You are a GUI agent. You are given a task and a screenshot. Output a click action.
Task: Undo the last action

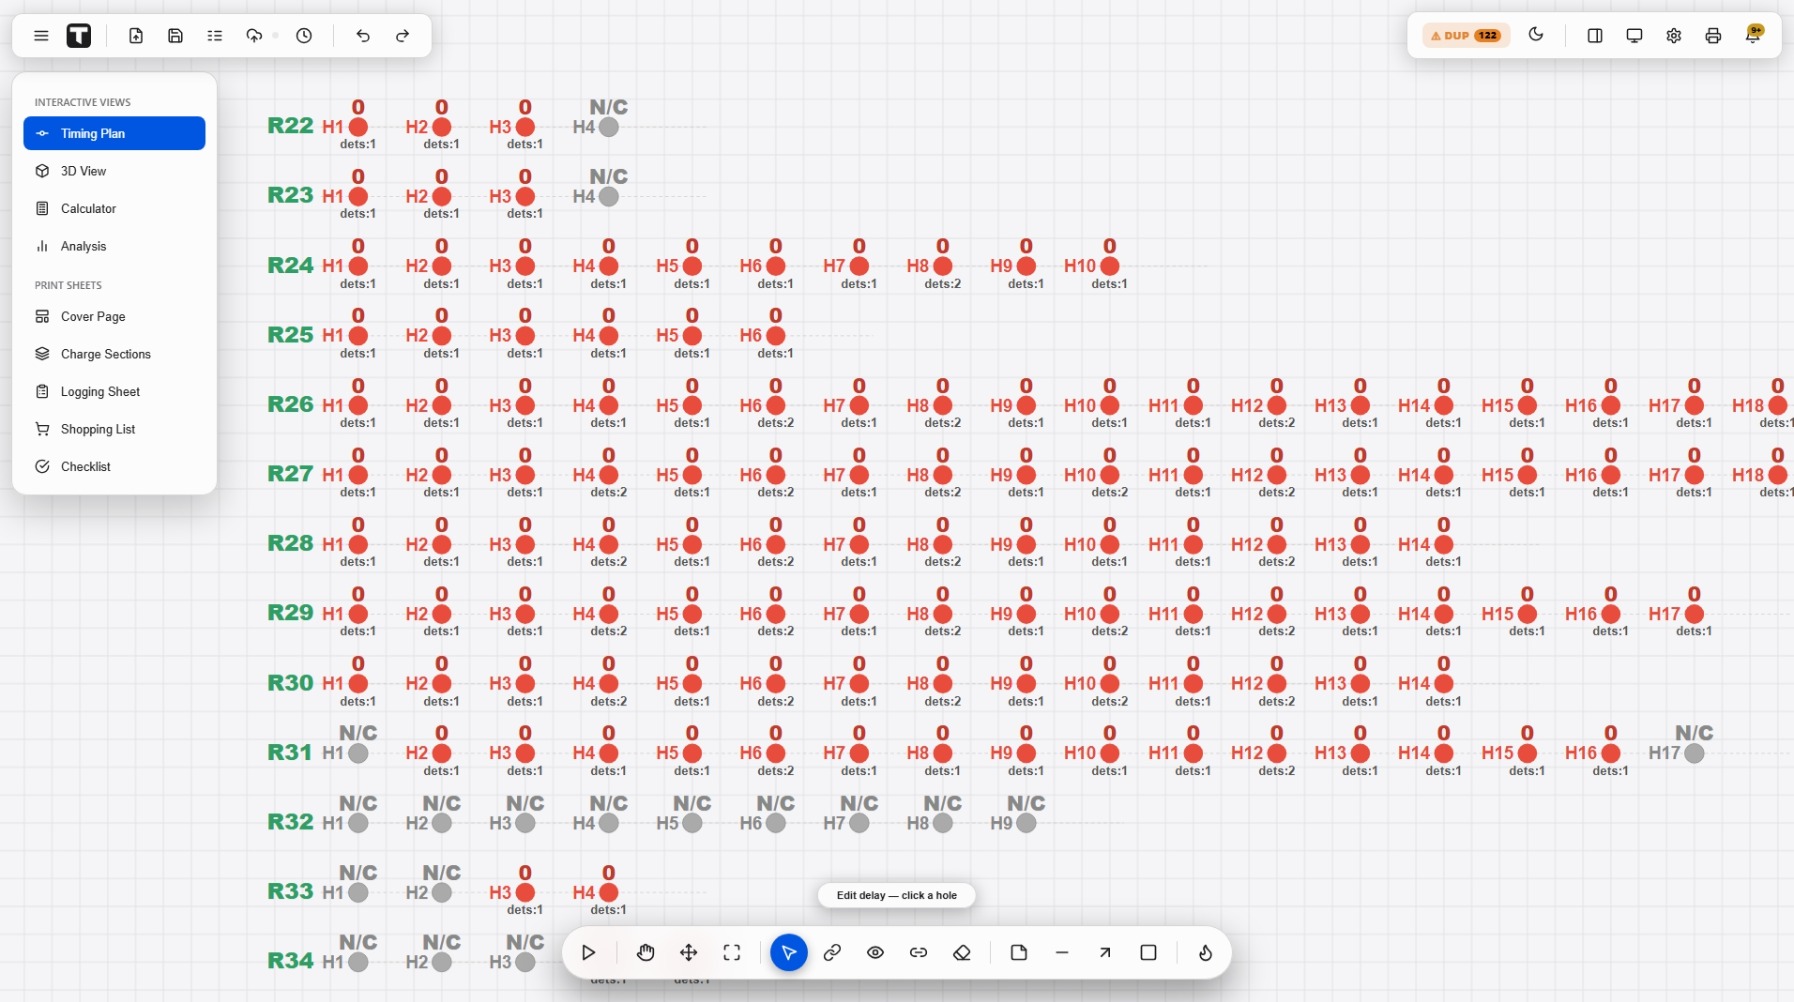(x=363, y=36)
